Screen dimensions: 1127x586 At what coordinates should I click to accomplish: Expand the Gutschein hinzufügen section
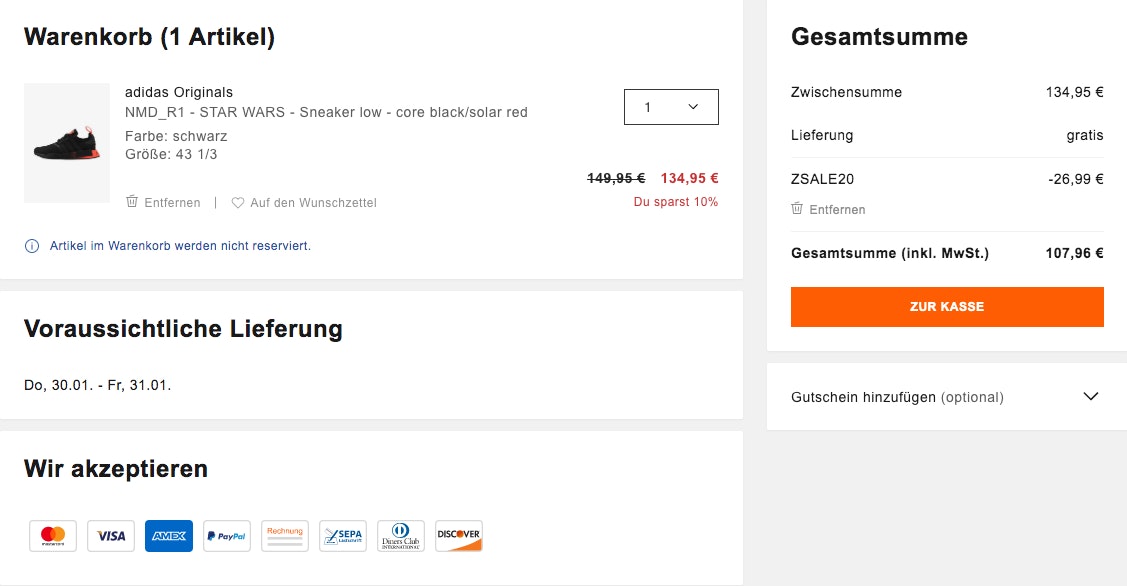click(897, 397)
